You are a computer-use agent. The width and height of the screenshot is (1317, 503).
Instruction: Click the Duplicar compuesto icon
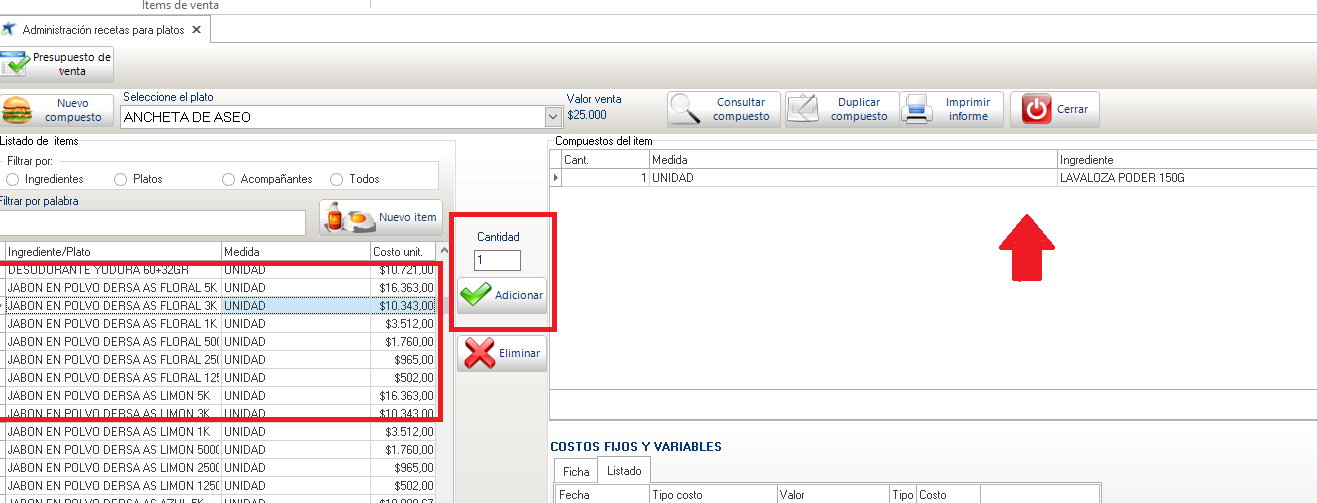tap(804, 109)
